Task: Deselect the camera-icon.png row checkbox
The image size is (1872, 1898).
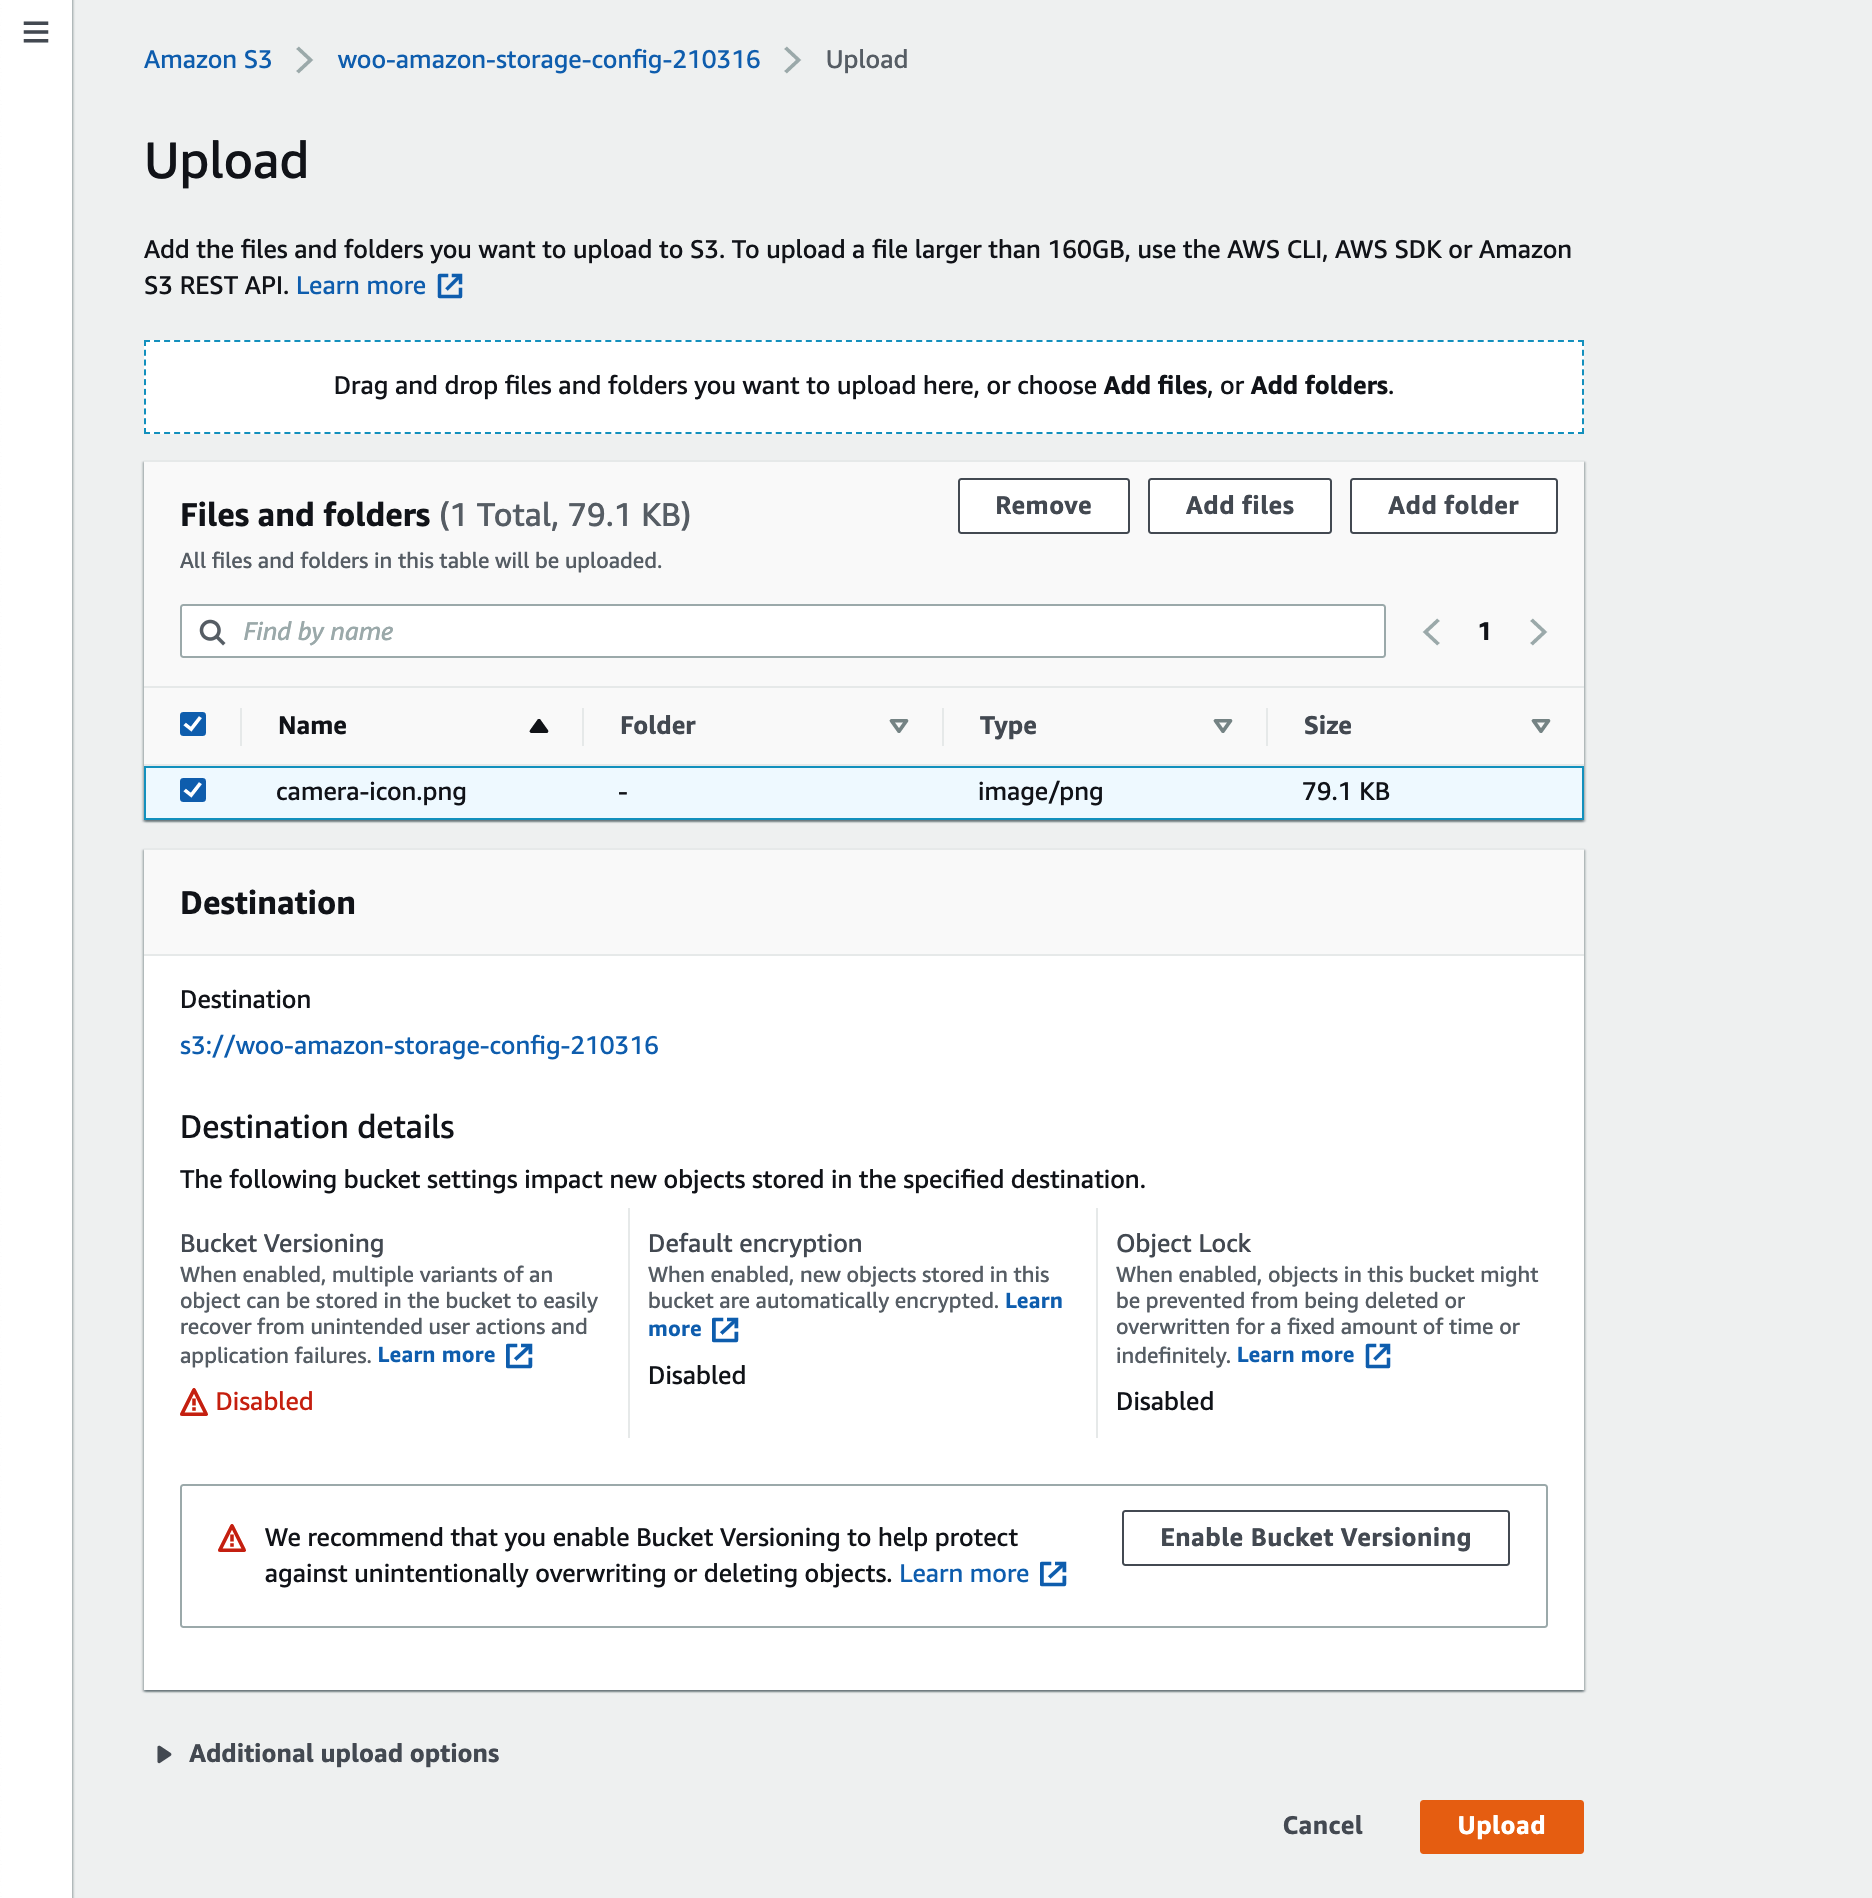Action: 192,790
